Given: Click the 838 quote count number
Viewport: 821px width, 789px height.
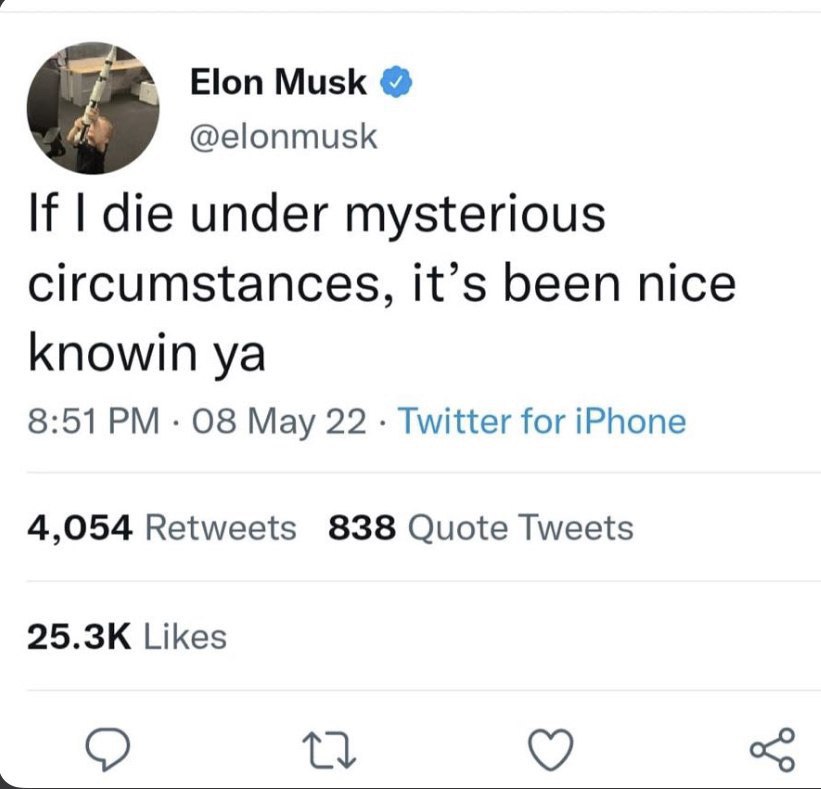Looking at the screenshot, I should tap(362, 527).
